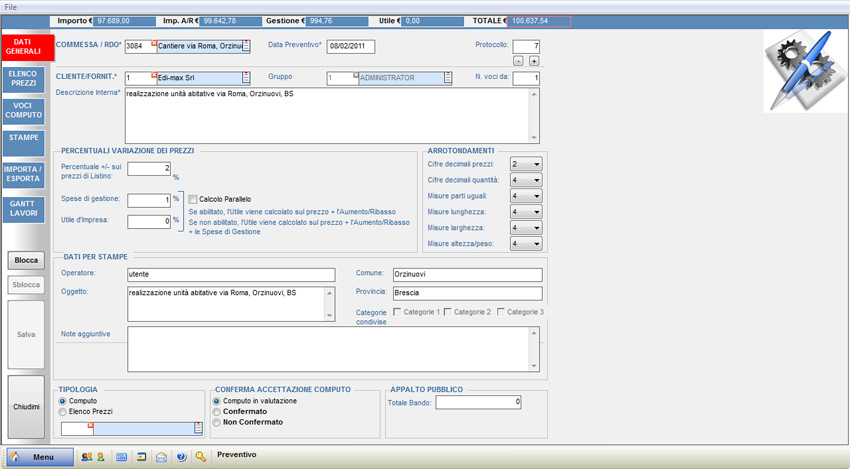
Task: Click the single user icon in bottom toolbar
Action: tap(100, 457)
